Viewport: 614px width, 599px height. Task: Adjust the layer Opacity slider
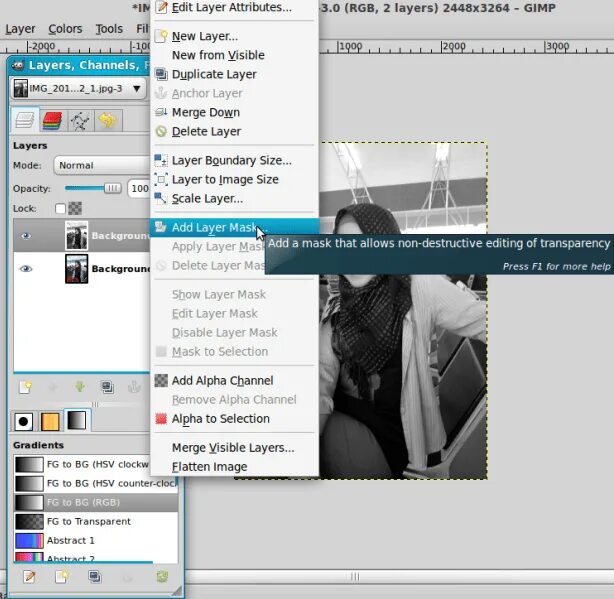pyautogui.click(x=93, y=188)
